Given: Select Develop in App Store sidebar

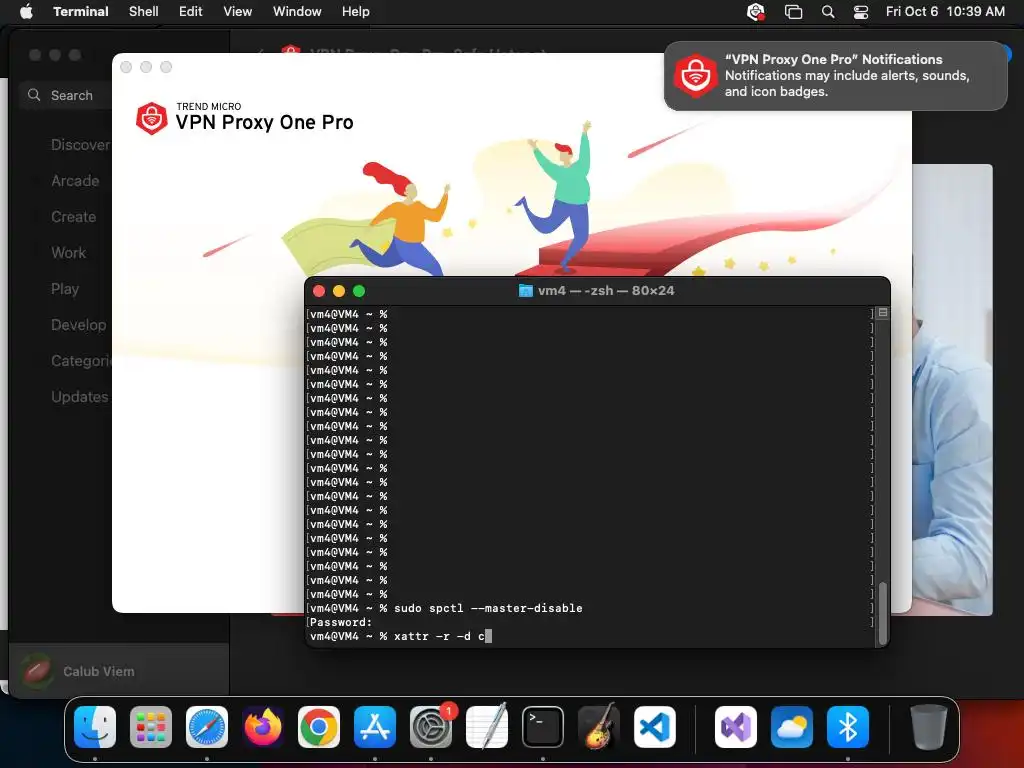Looking at the screenshot, I should tap(78, 325).
